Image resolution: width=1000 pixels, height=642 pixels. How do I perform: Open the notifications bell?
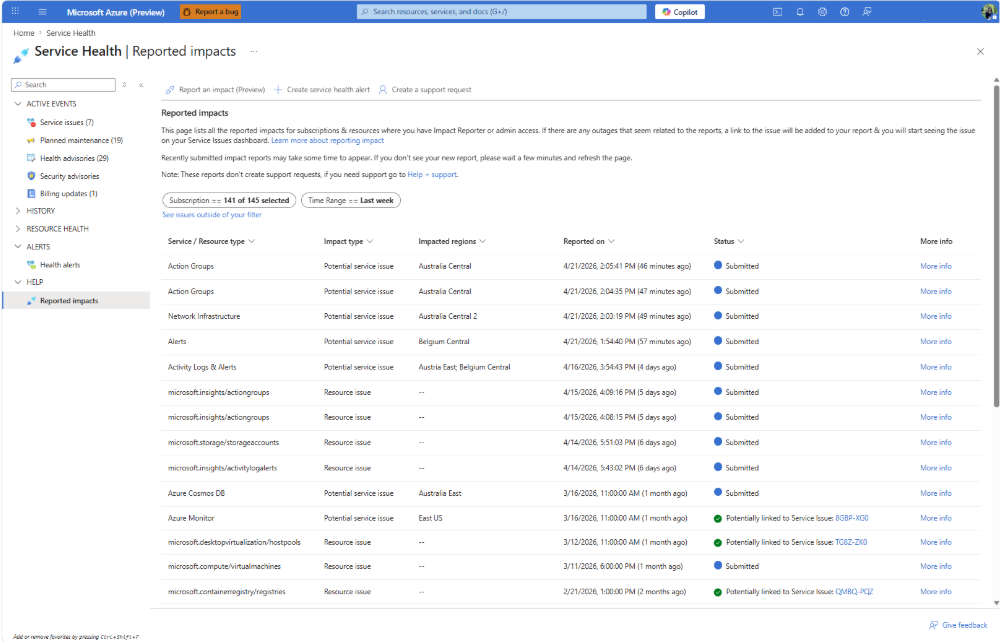800,11
